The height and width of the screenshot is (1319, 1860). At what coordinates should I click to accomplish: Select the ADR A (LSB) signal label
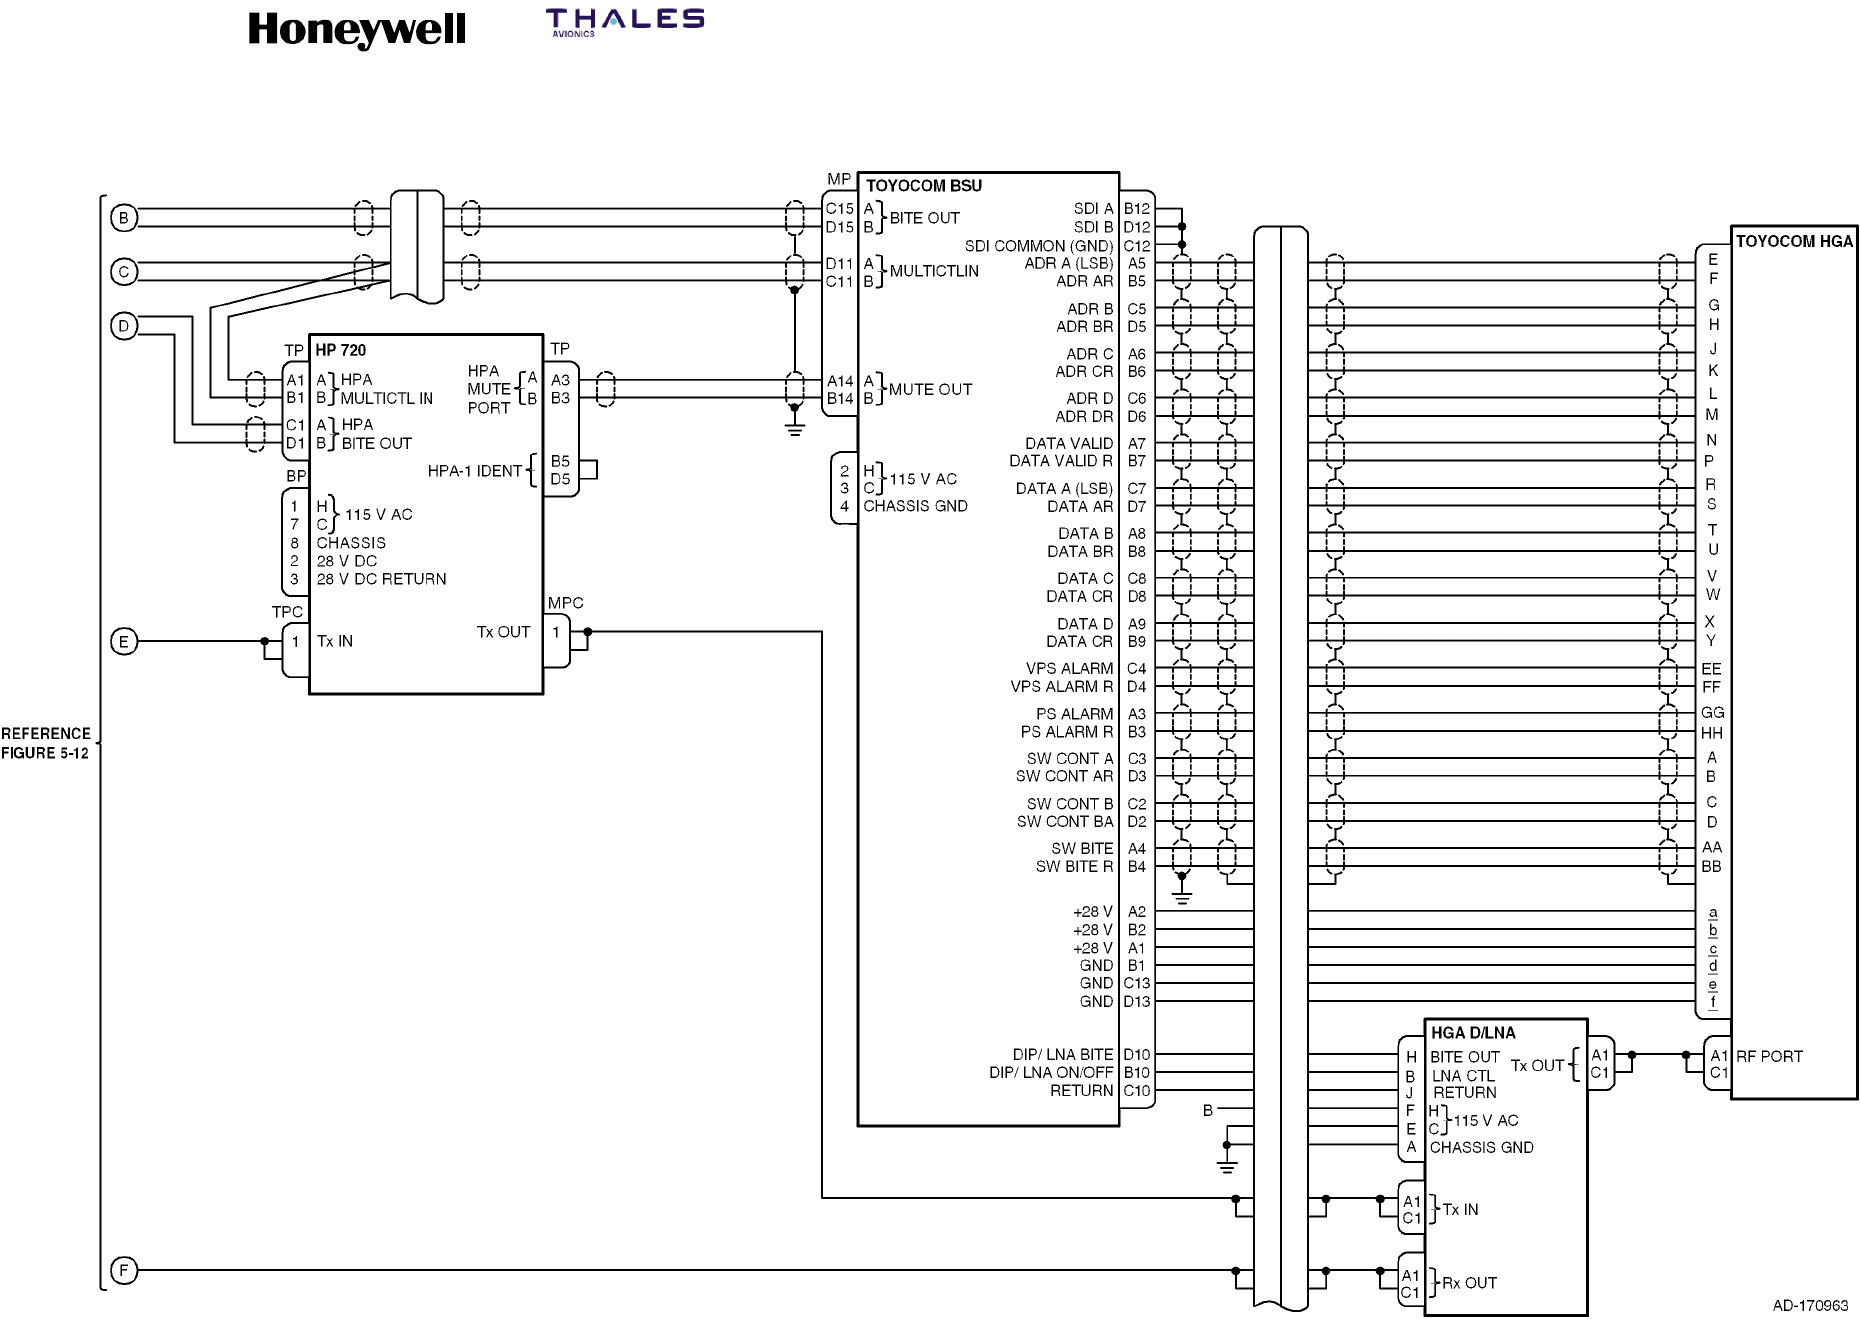tap(1069, 264)
